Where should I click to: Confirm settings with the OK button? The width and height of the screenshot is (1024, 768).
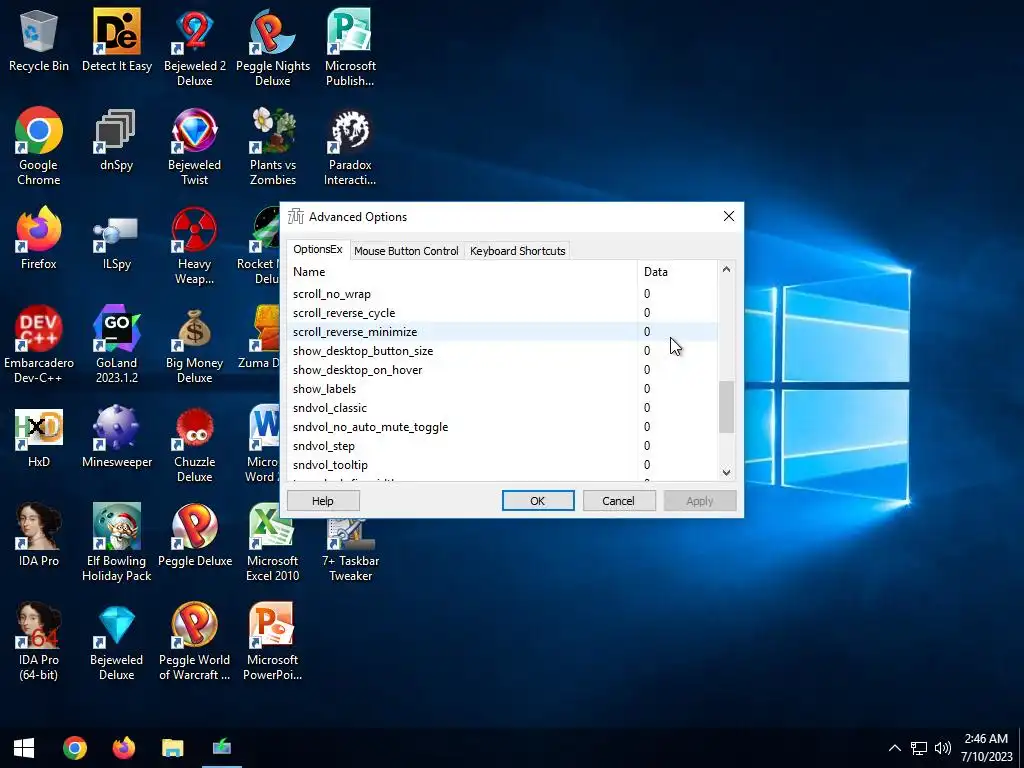pos(537,501)
